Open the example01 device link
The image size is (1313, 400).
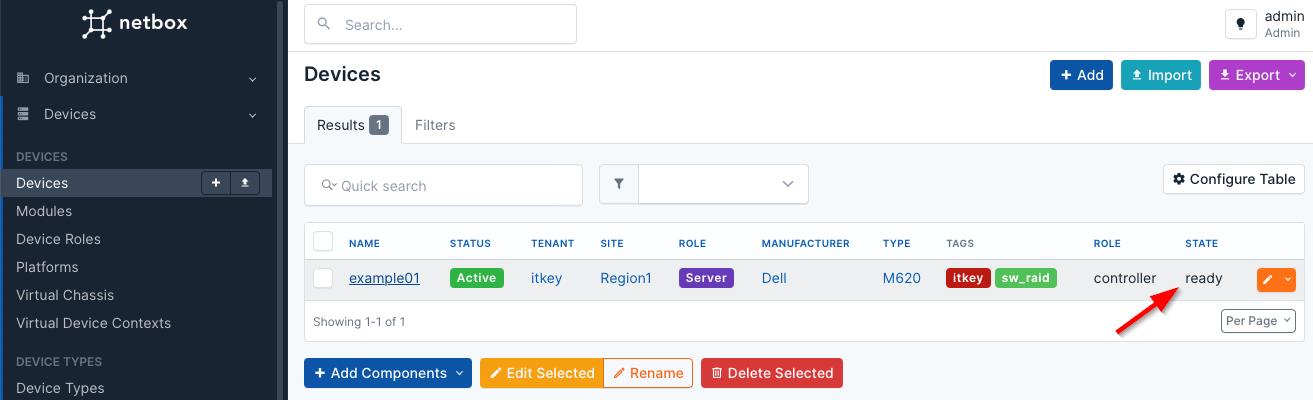(384, 278)
